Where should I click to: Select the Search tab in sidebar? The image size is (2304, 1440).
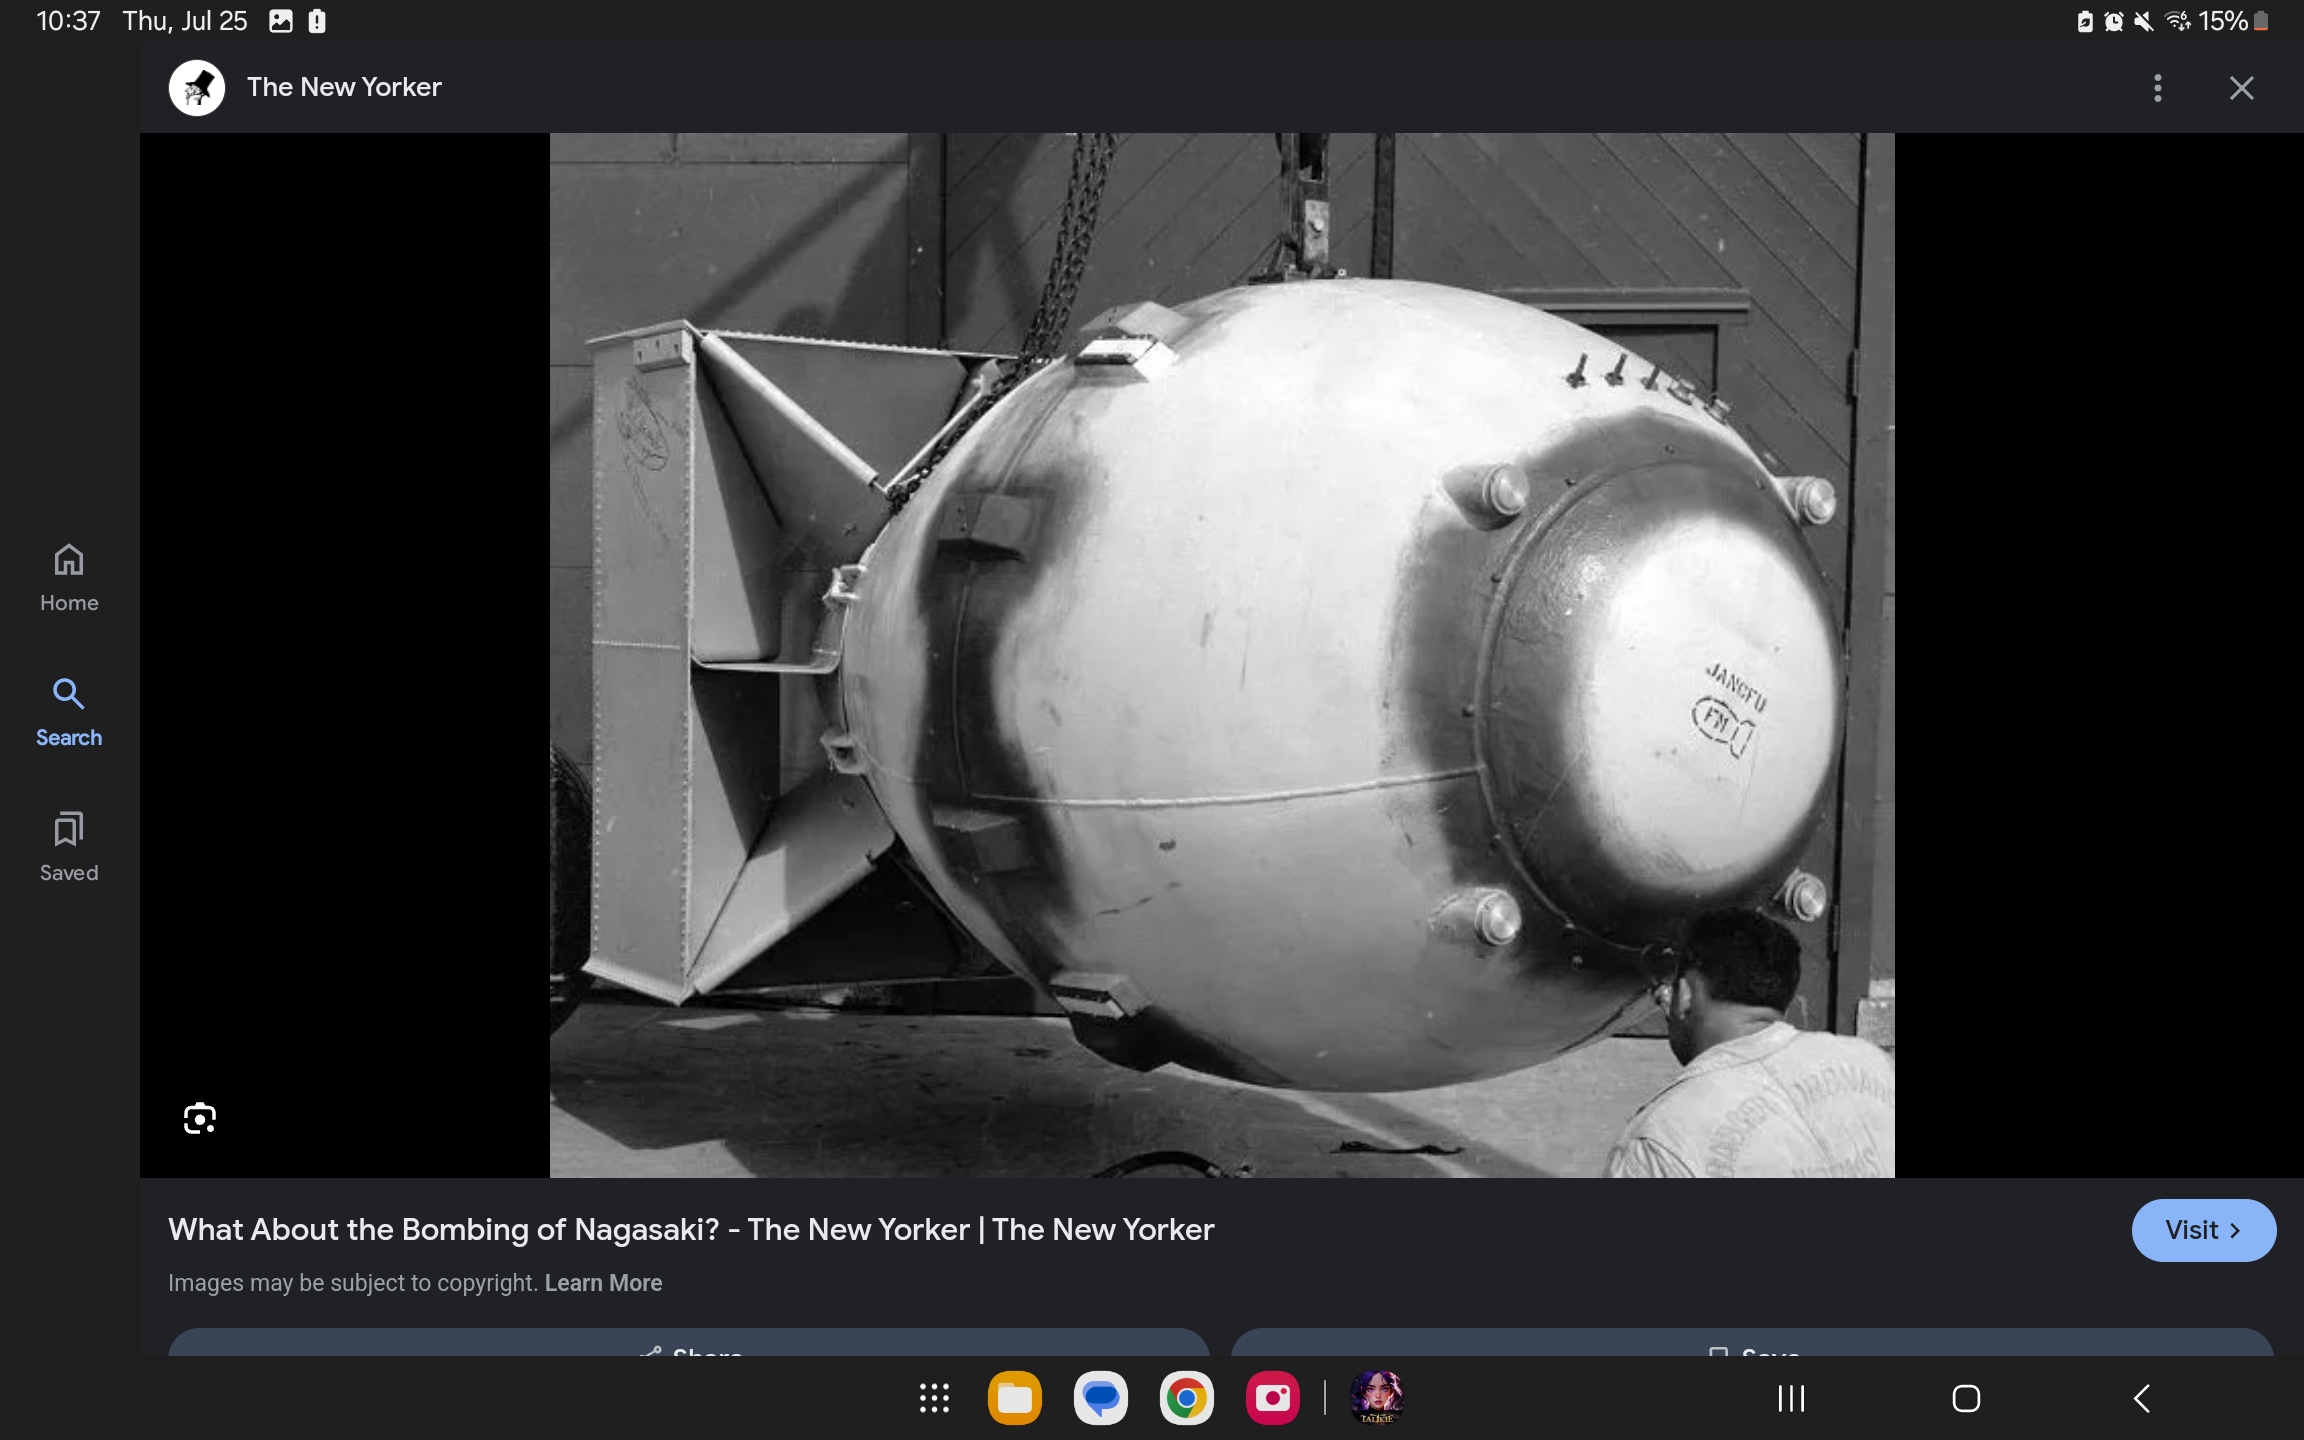[x=69, y=712]
